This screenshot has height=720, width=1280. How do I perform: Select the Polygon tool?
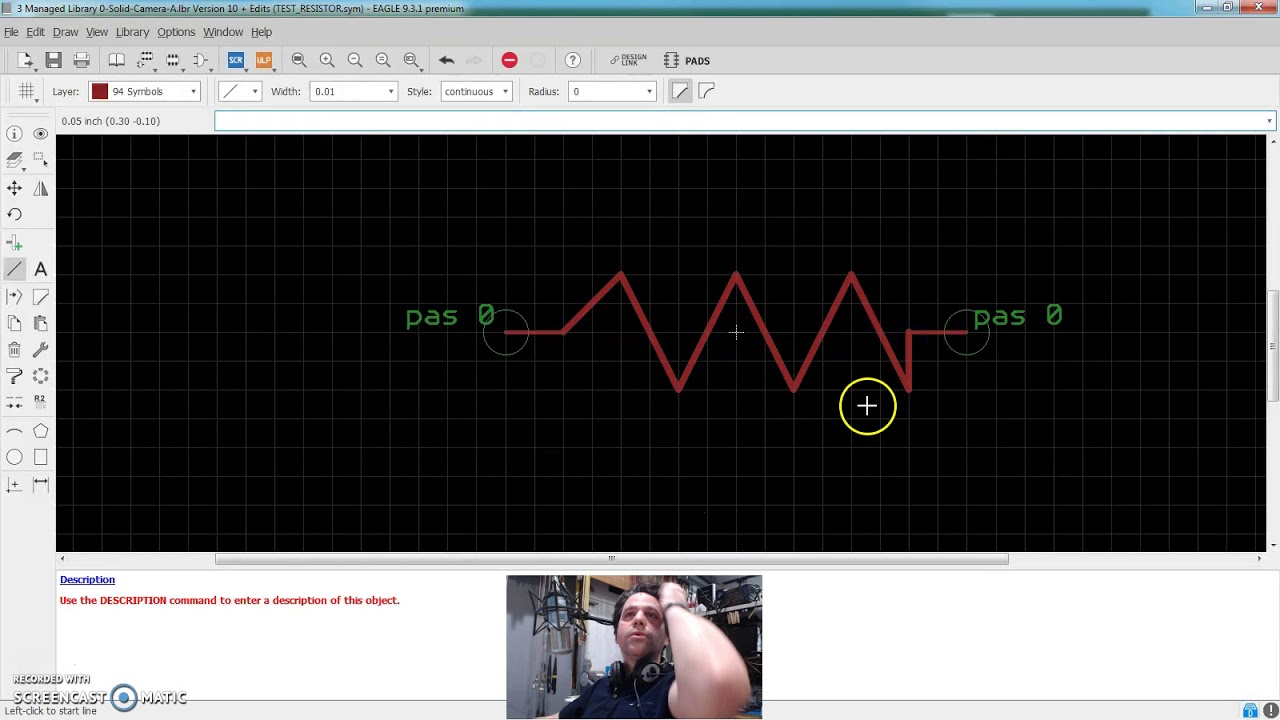40,431
